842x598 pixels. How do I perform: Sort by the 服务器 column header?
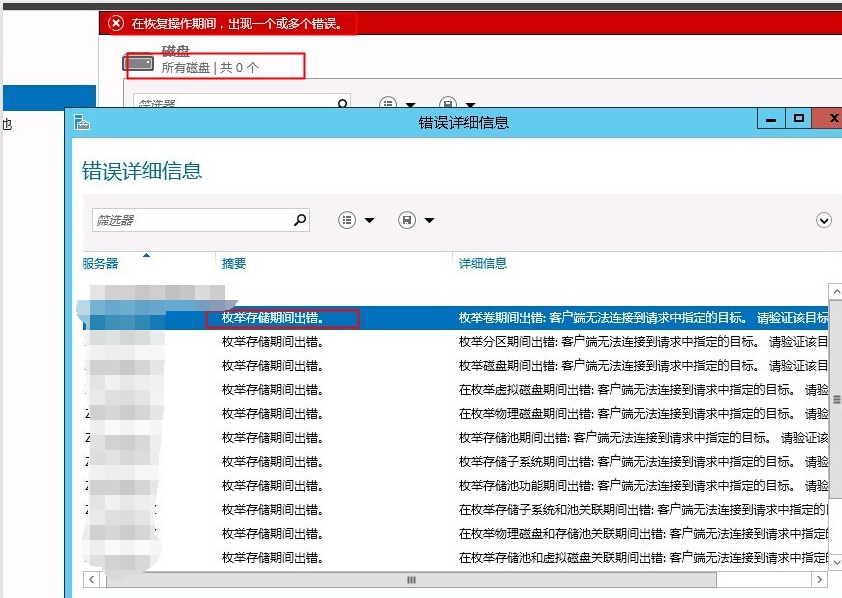coord(100,264)
